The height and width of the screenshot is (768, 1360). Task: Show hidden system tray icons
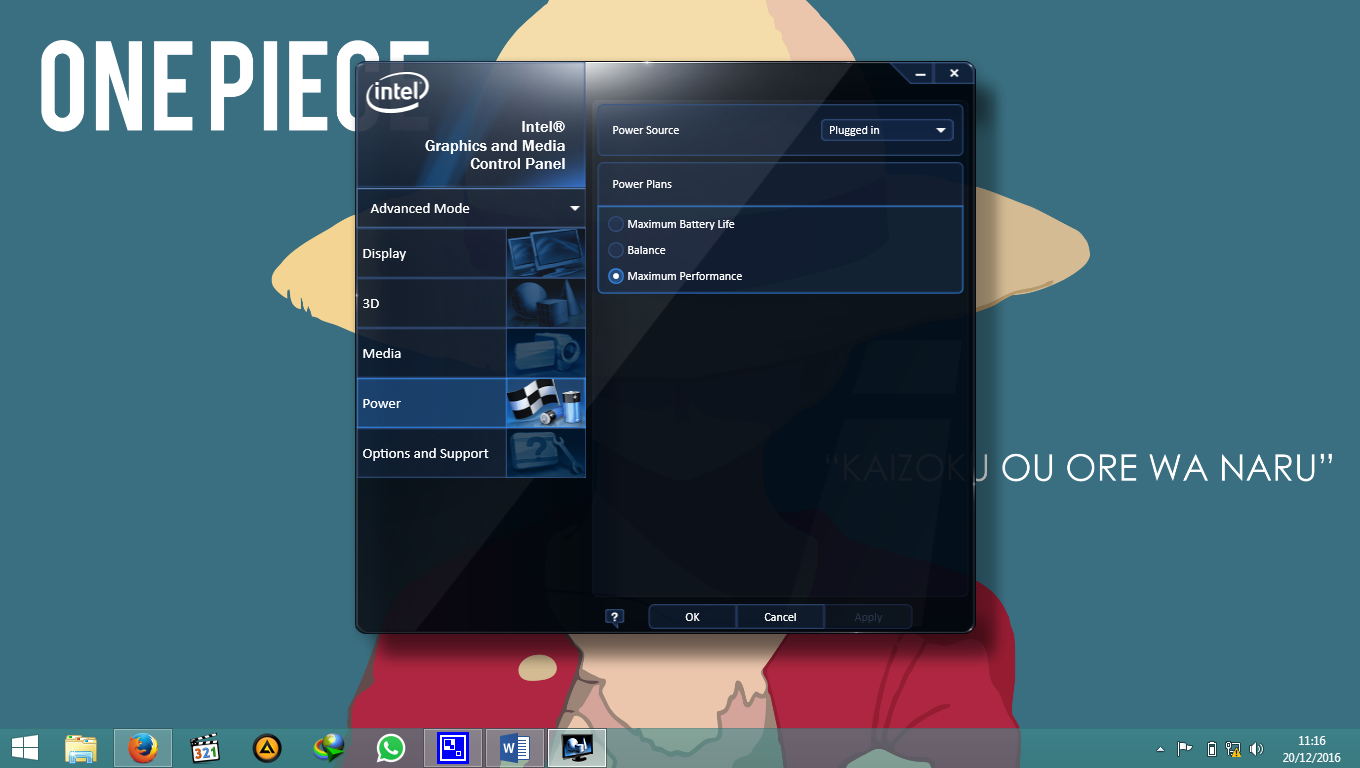tap(1160, 749)
